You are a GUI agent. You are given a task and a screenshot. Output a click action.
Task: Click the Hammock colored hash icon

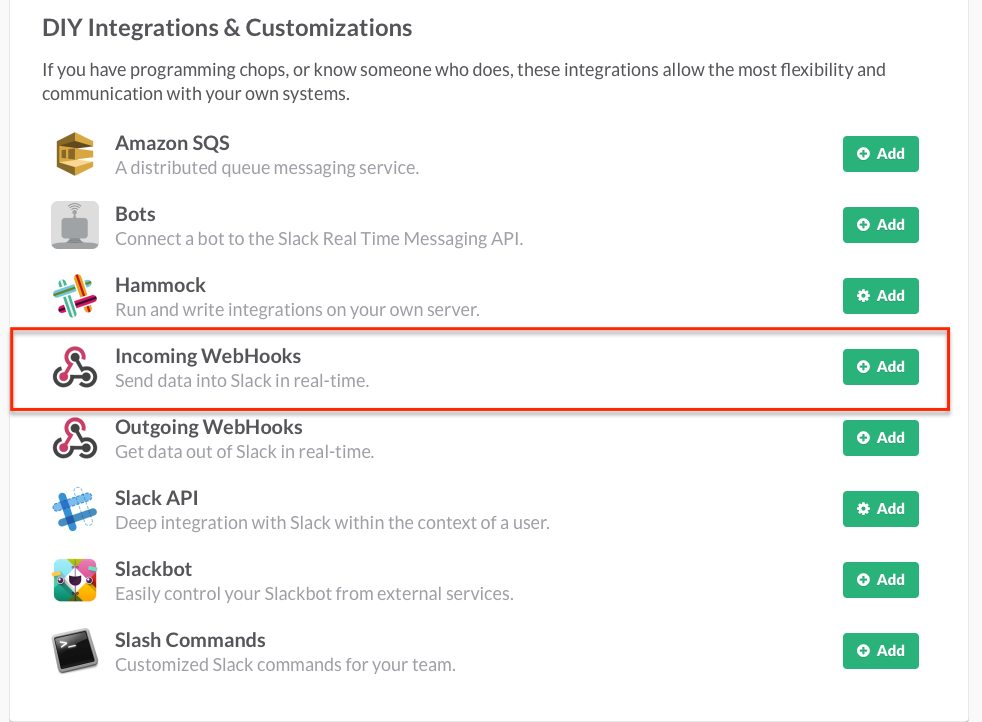coord(74,295)
